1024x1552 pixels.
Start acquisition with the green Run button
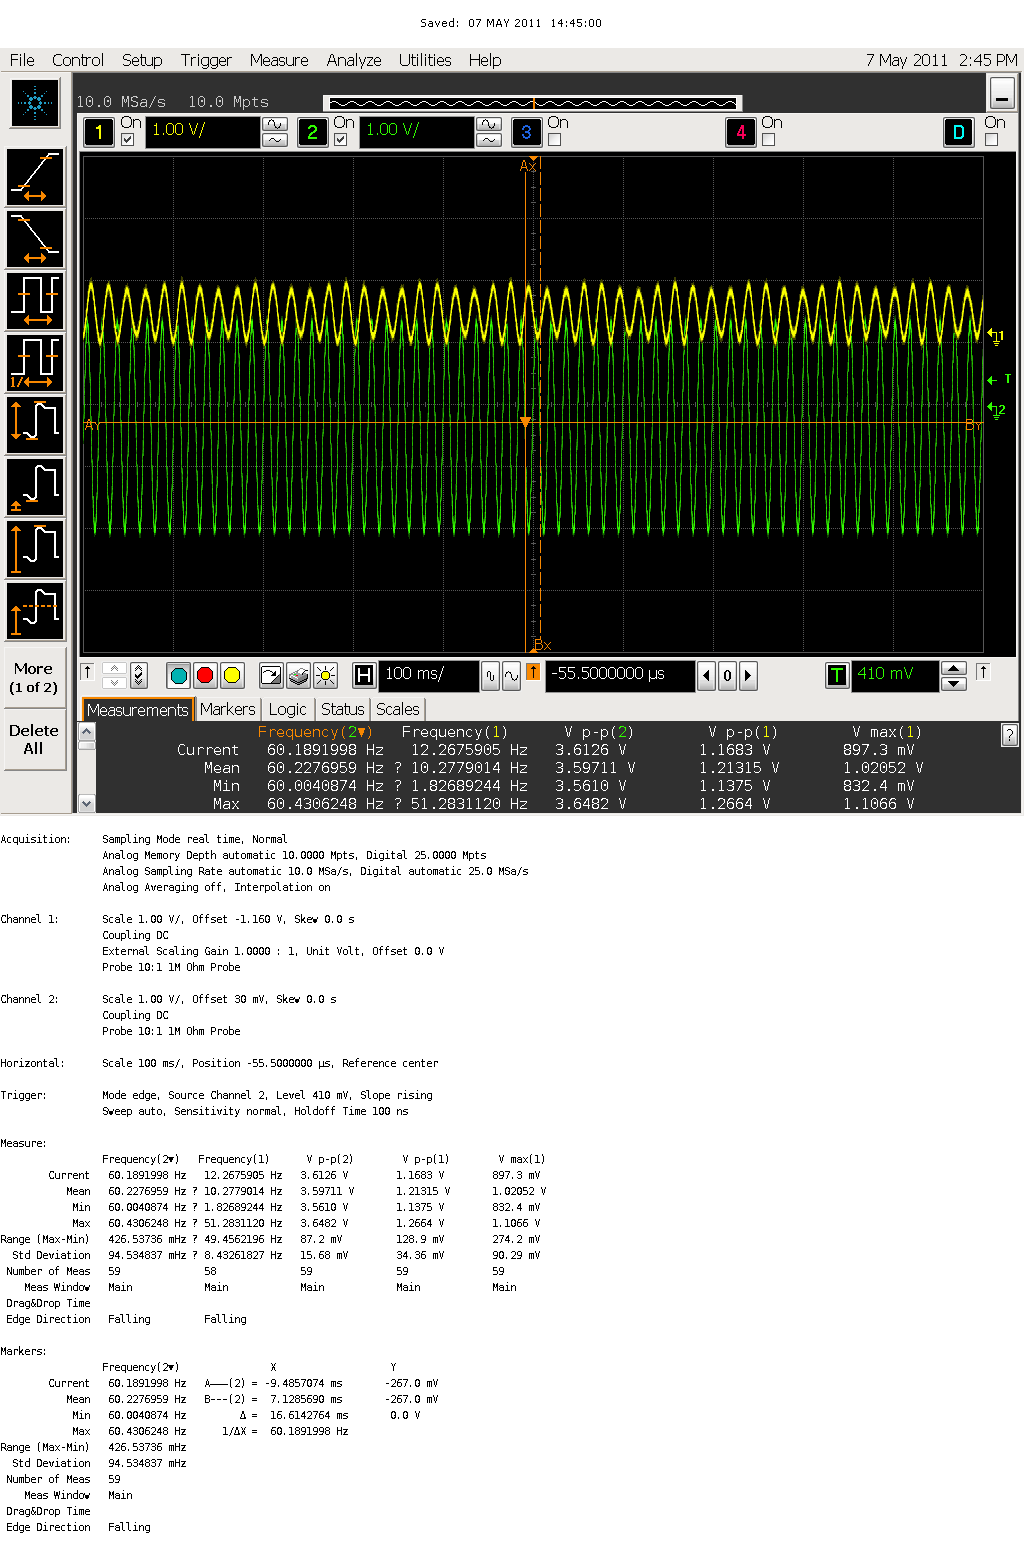point(178,676)
